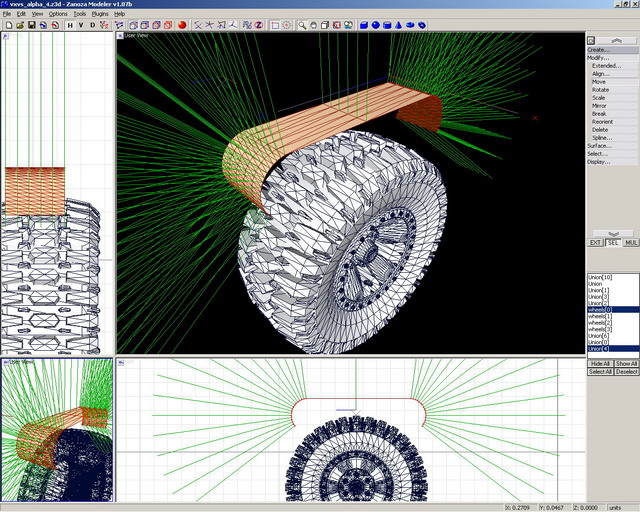The image size is (640, 512).
Task: Click the sphere primitive icon in toolbar
Action: (376, 25)
